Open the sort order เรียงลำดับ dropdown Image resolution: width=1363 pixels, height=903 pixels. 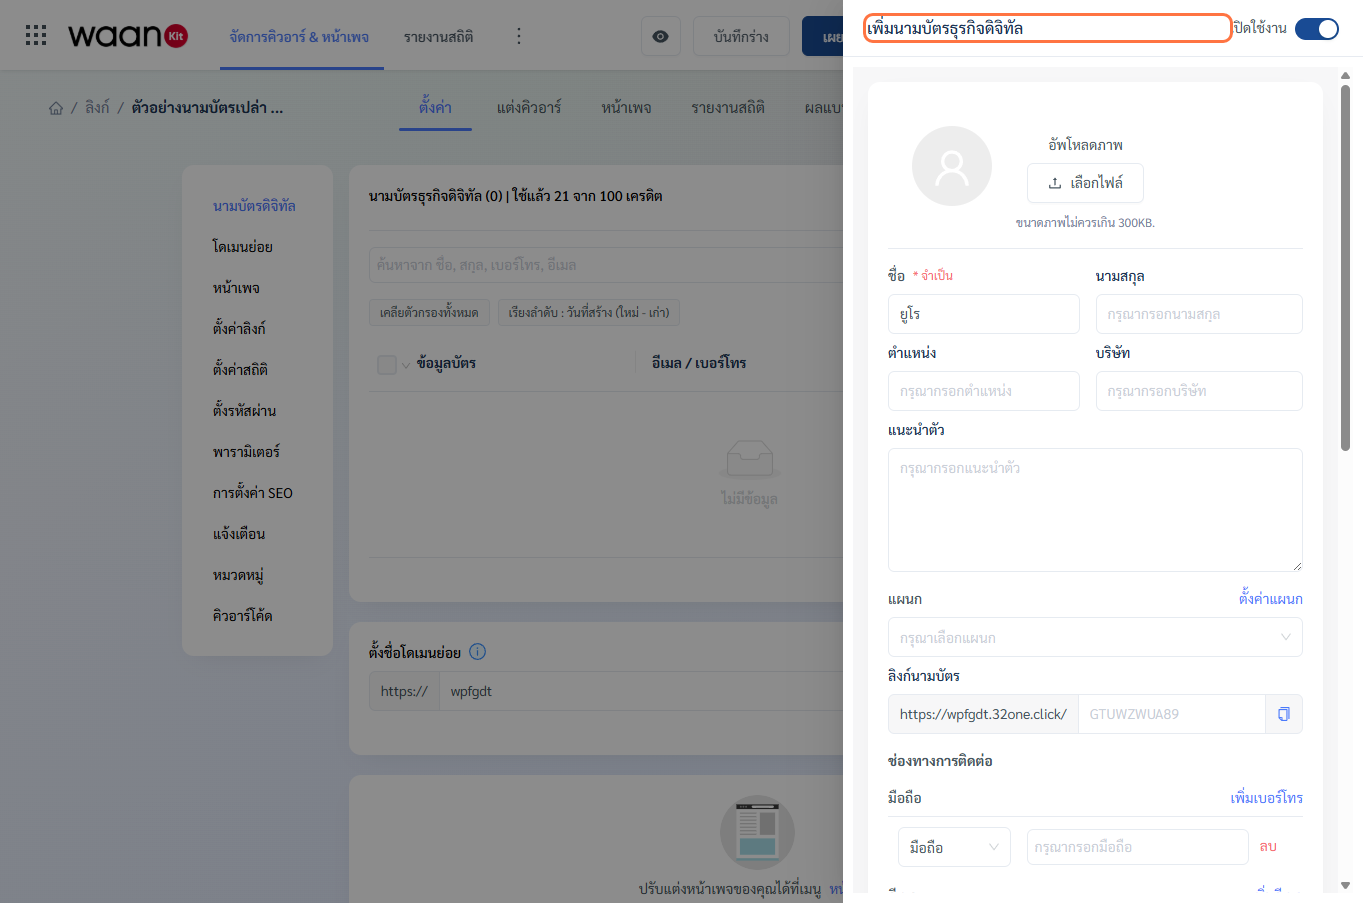[589, 312]
